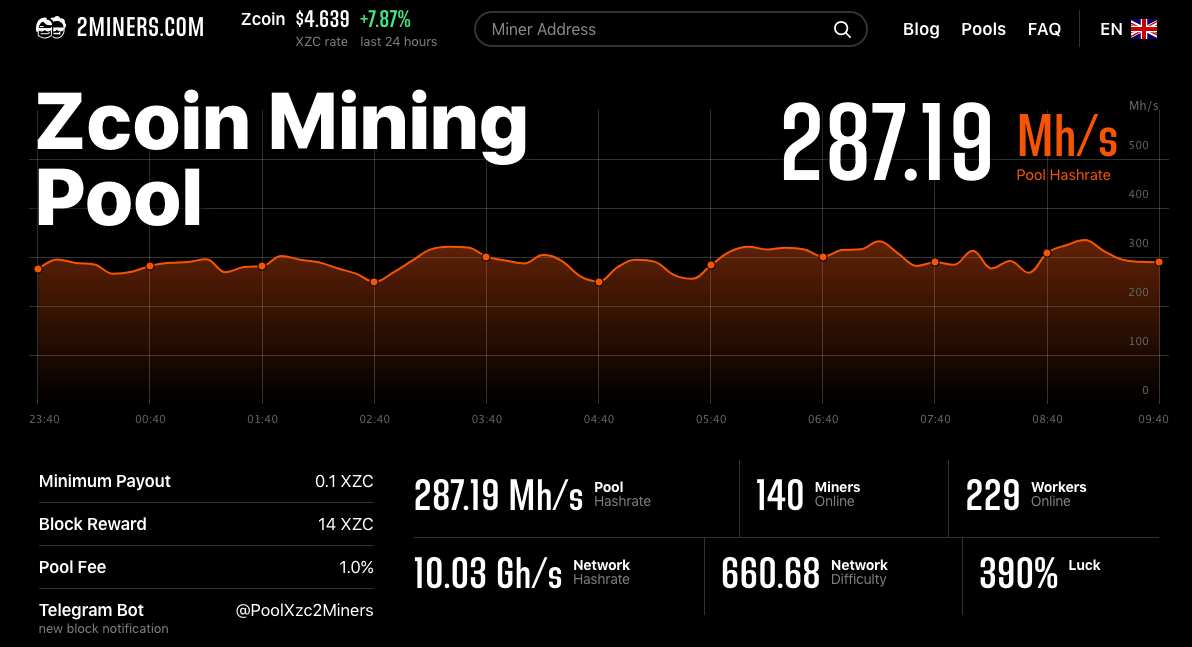Image resolution: width=1192 pixels, height=647 pixels.
Task: Select the 08:40 chart data point
Action: (x=1047, y=253)
